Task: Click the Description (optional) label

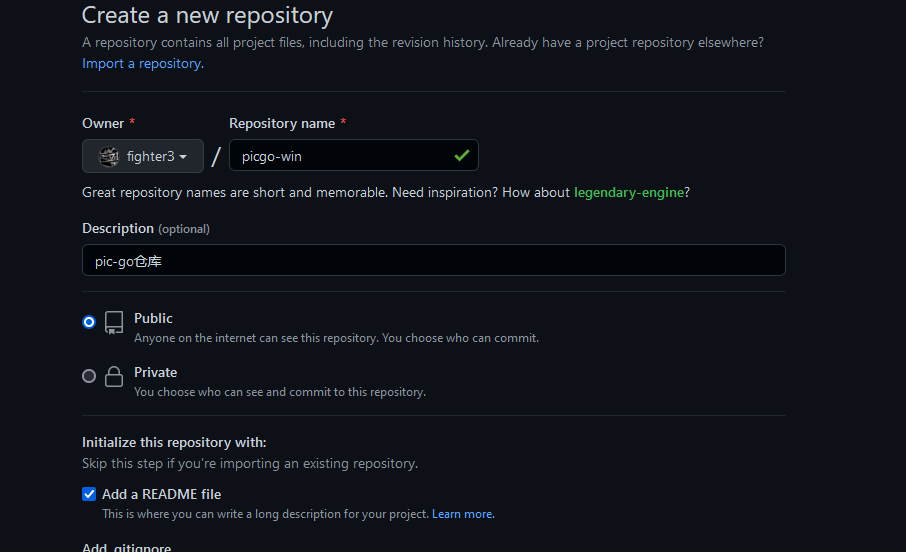Action: click(x=146, y=228)
